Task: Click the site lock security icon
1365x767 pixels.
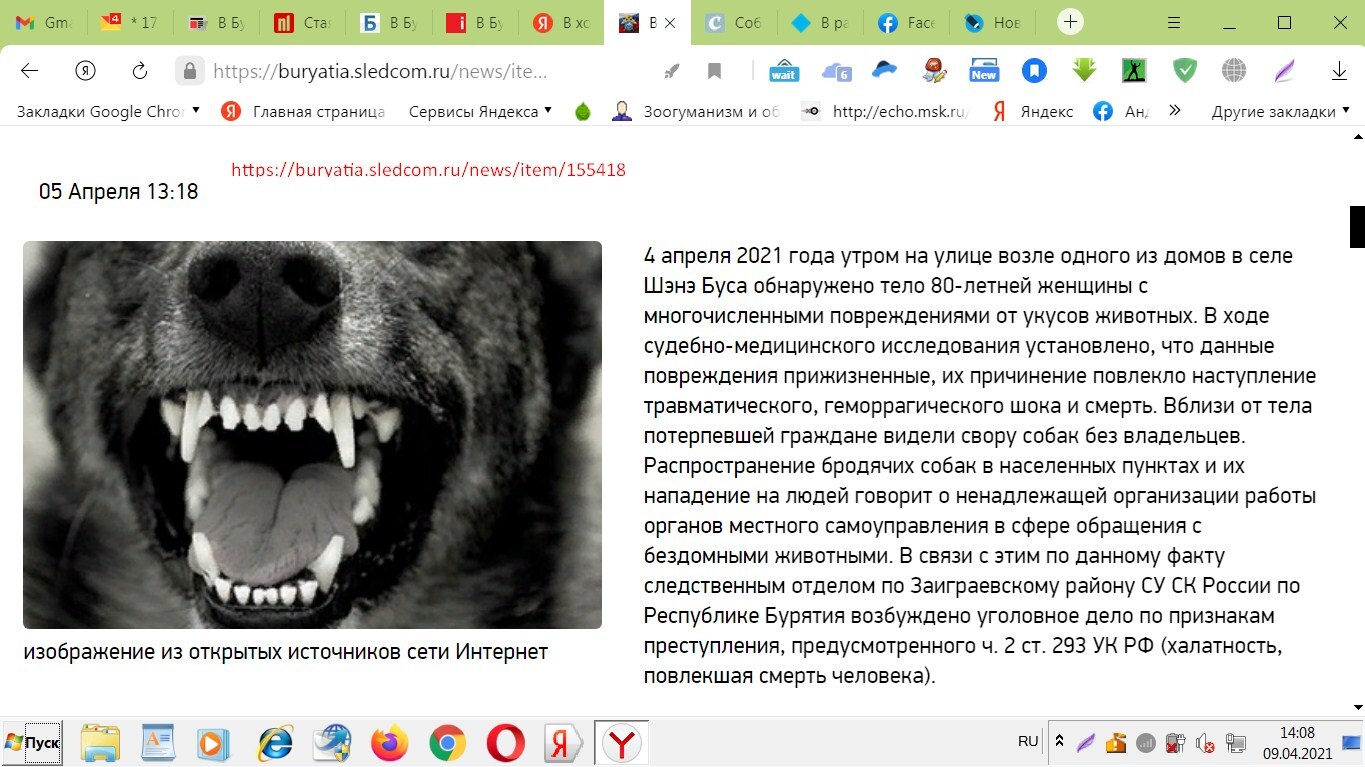Action: (x=189, y=71)
